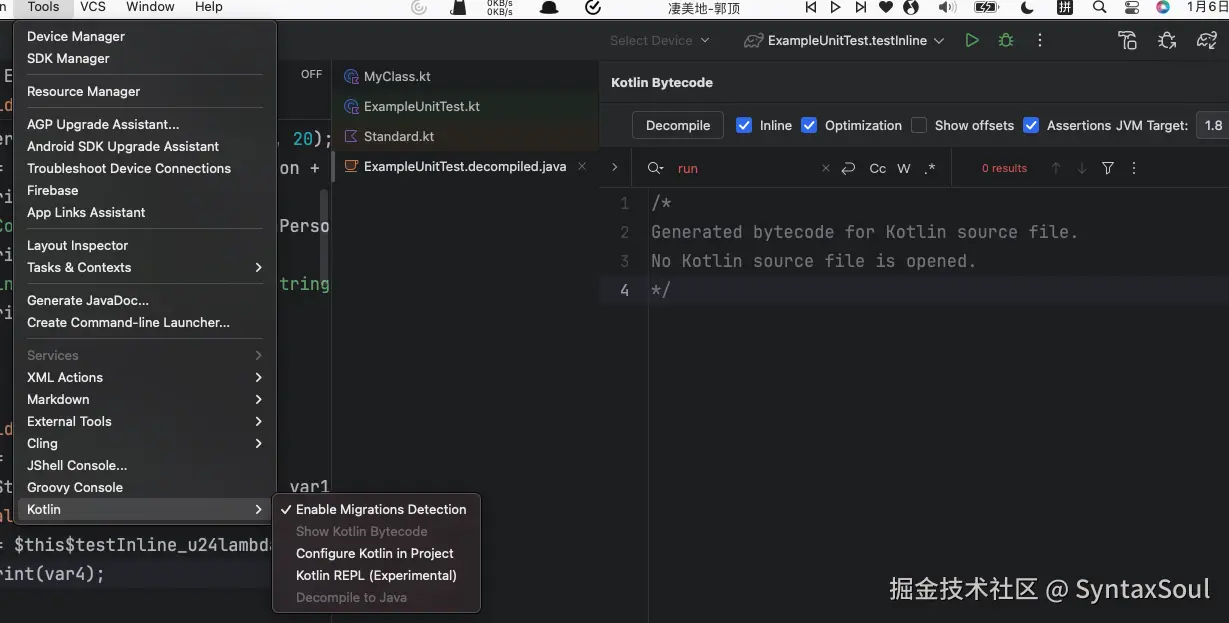
Task: Select Configure Kotlin in Project
Action: pyautogui.click(x=376, y=553)
